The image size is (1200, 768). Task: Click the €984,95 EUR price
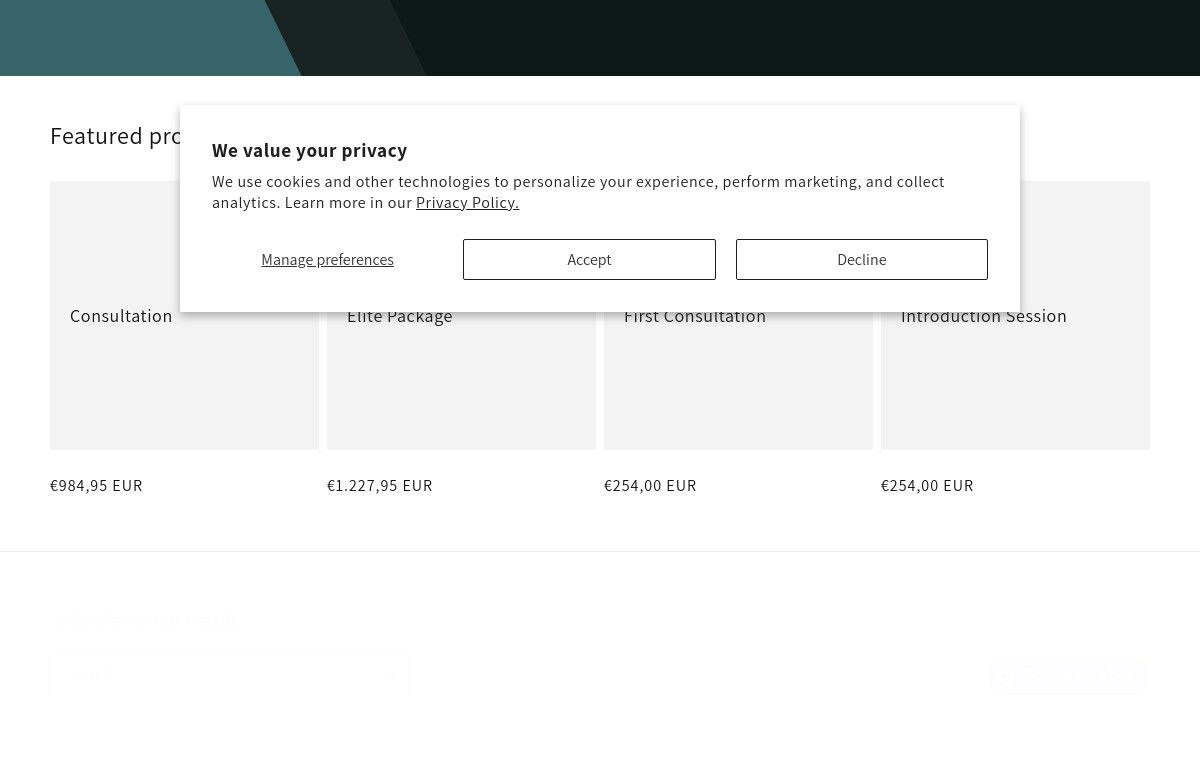(x=96, y=485)
